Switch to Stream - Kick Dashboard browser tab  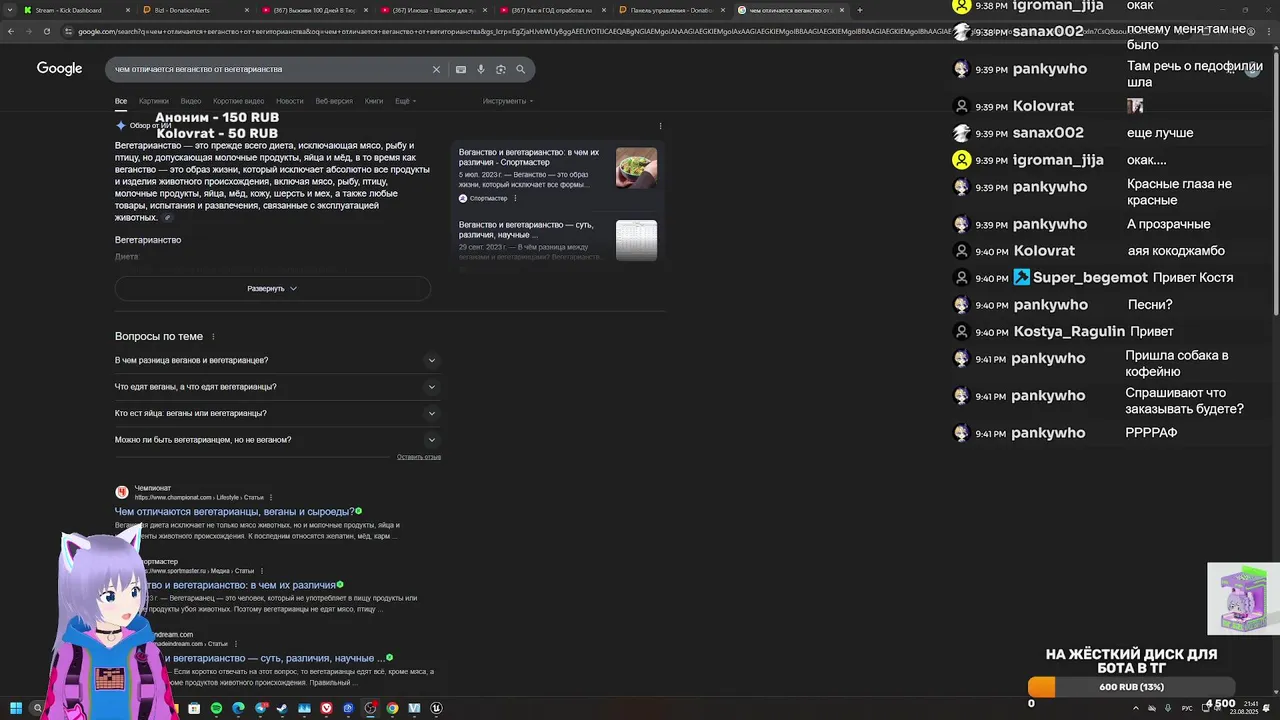point(76,10)
